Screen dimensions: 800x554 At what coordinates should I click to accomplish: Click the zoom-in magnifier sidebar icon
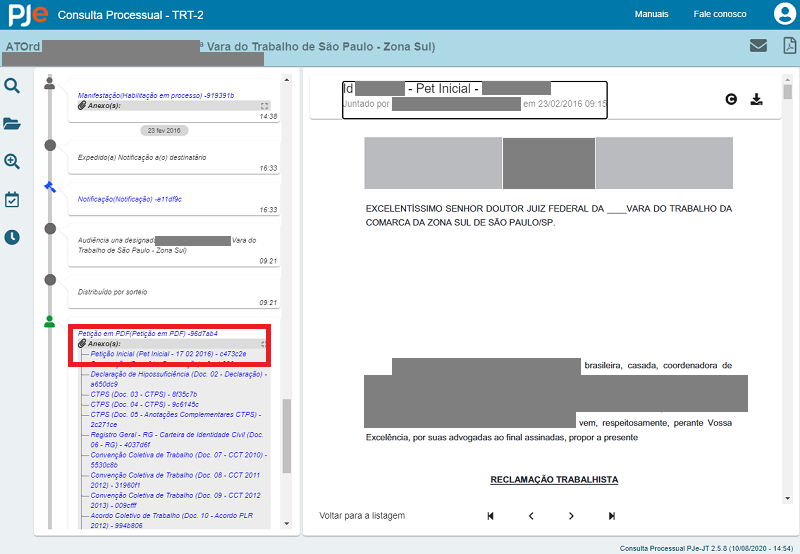(x=12, y=161)
